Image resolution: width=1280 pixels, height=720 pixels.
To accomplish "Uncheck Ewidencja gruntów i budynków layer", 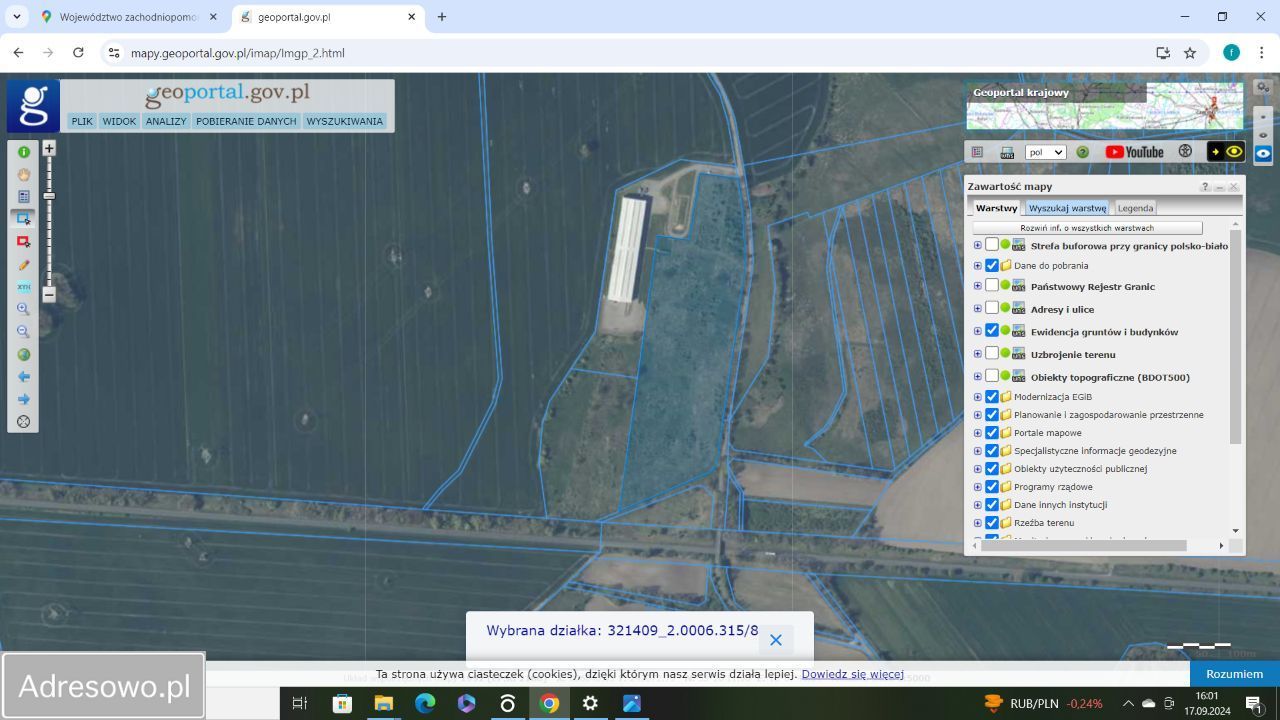I will pos(992,331).
